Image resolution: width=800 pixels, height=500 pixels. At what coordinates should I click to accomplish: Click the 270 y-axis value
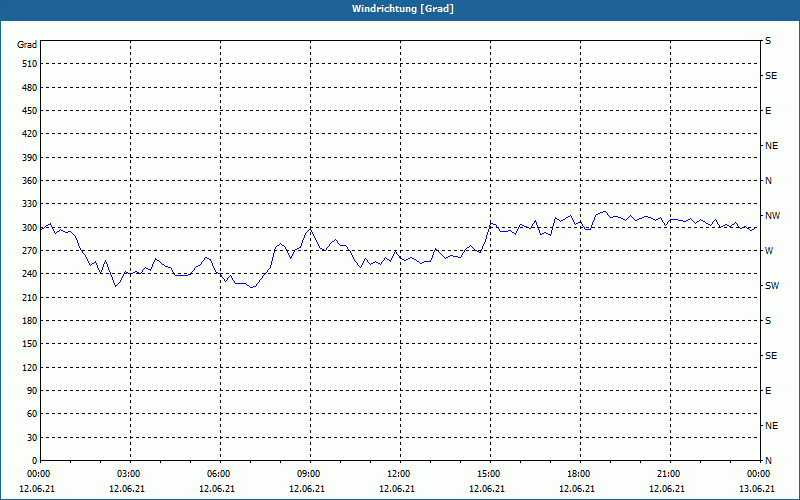pyautogui.click(x=30, y=251)
